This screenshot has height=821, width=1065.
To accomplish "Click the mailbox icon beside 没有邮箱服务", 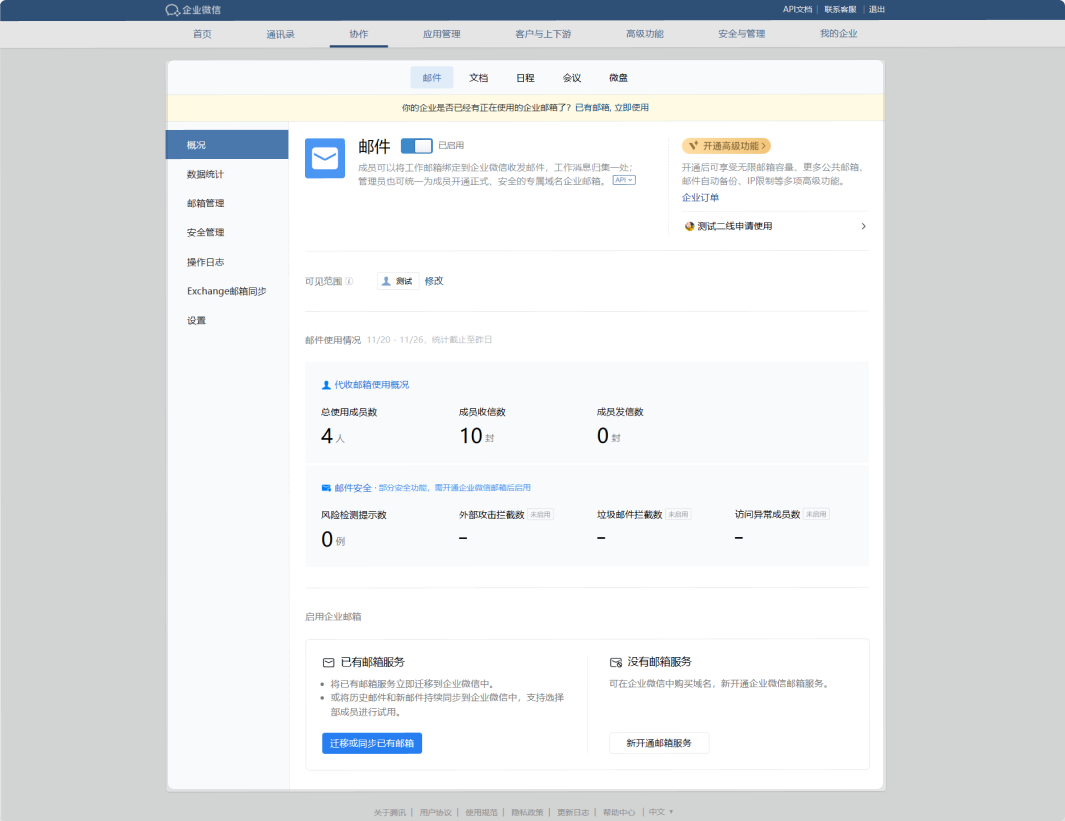I will coord(616,662).
